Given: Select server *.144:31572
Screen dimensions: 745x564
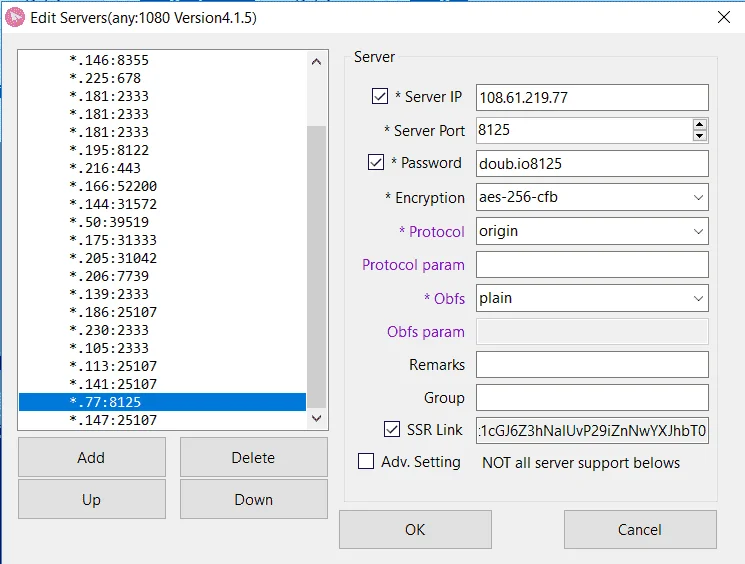Looking at the screenshot, I should (162, 204).
